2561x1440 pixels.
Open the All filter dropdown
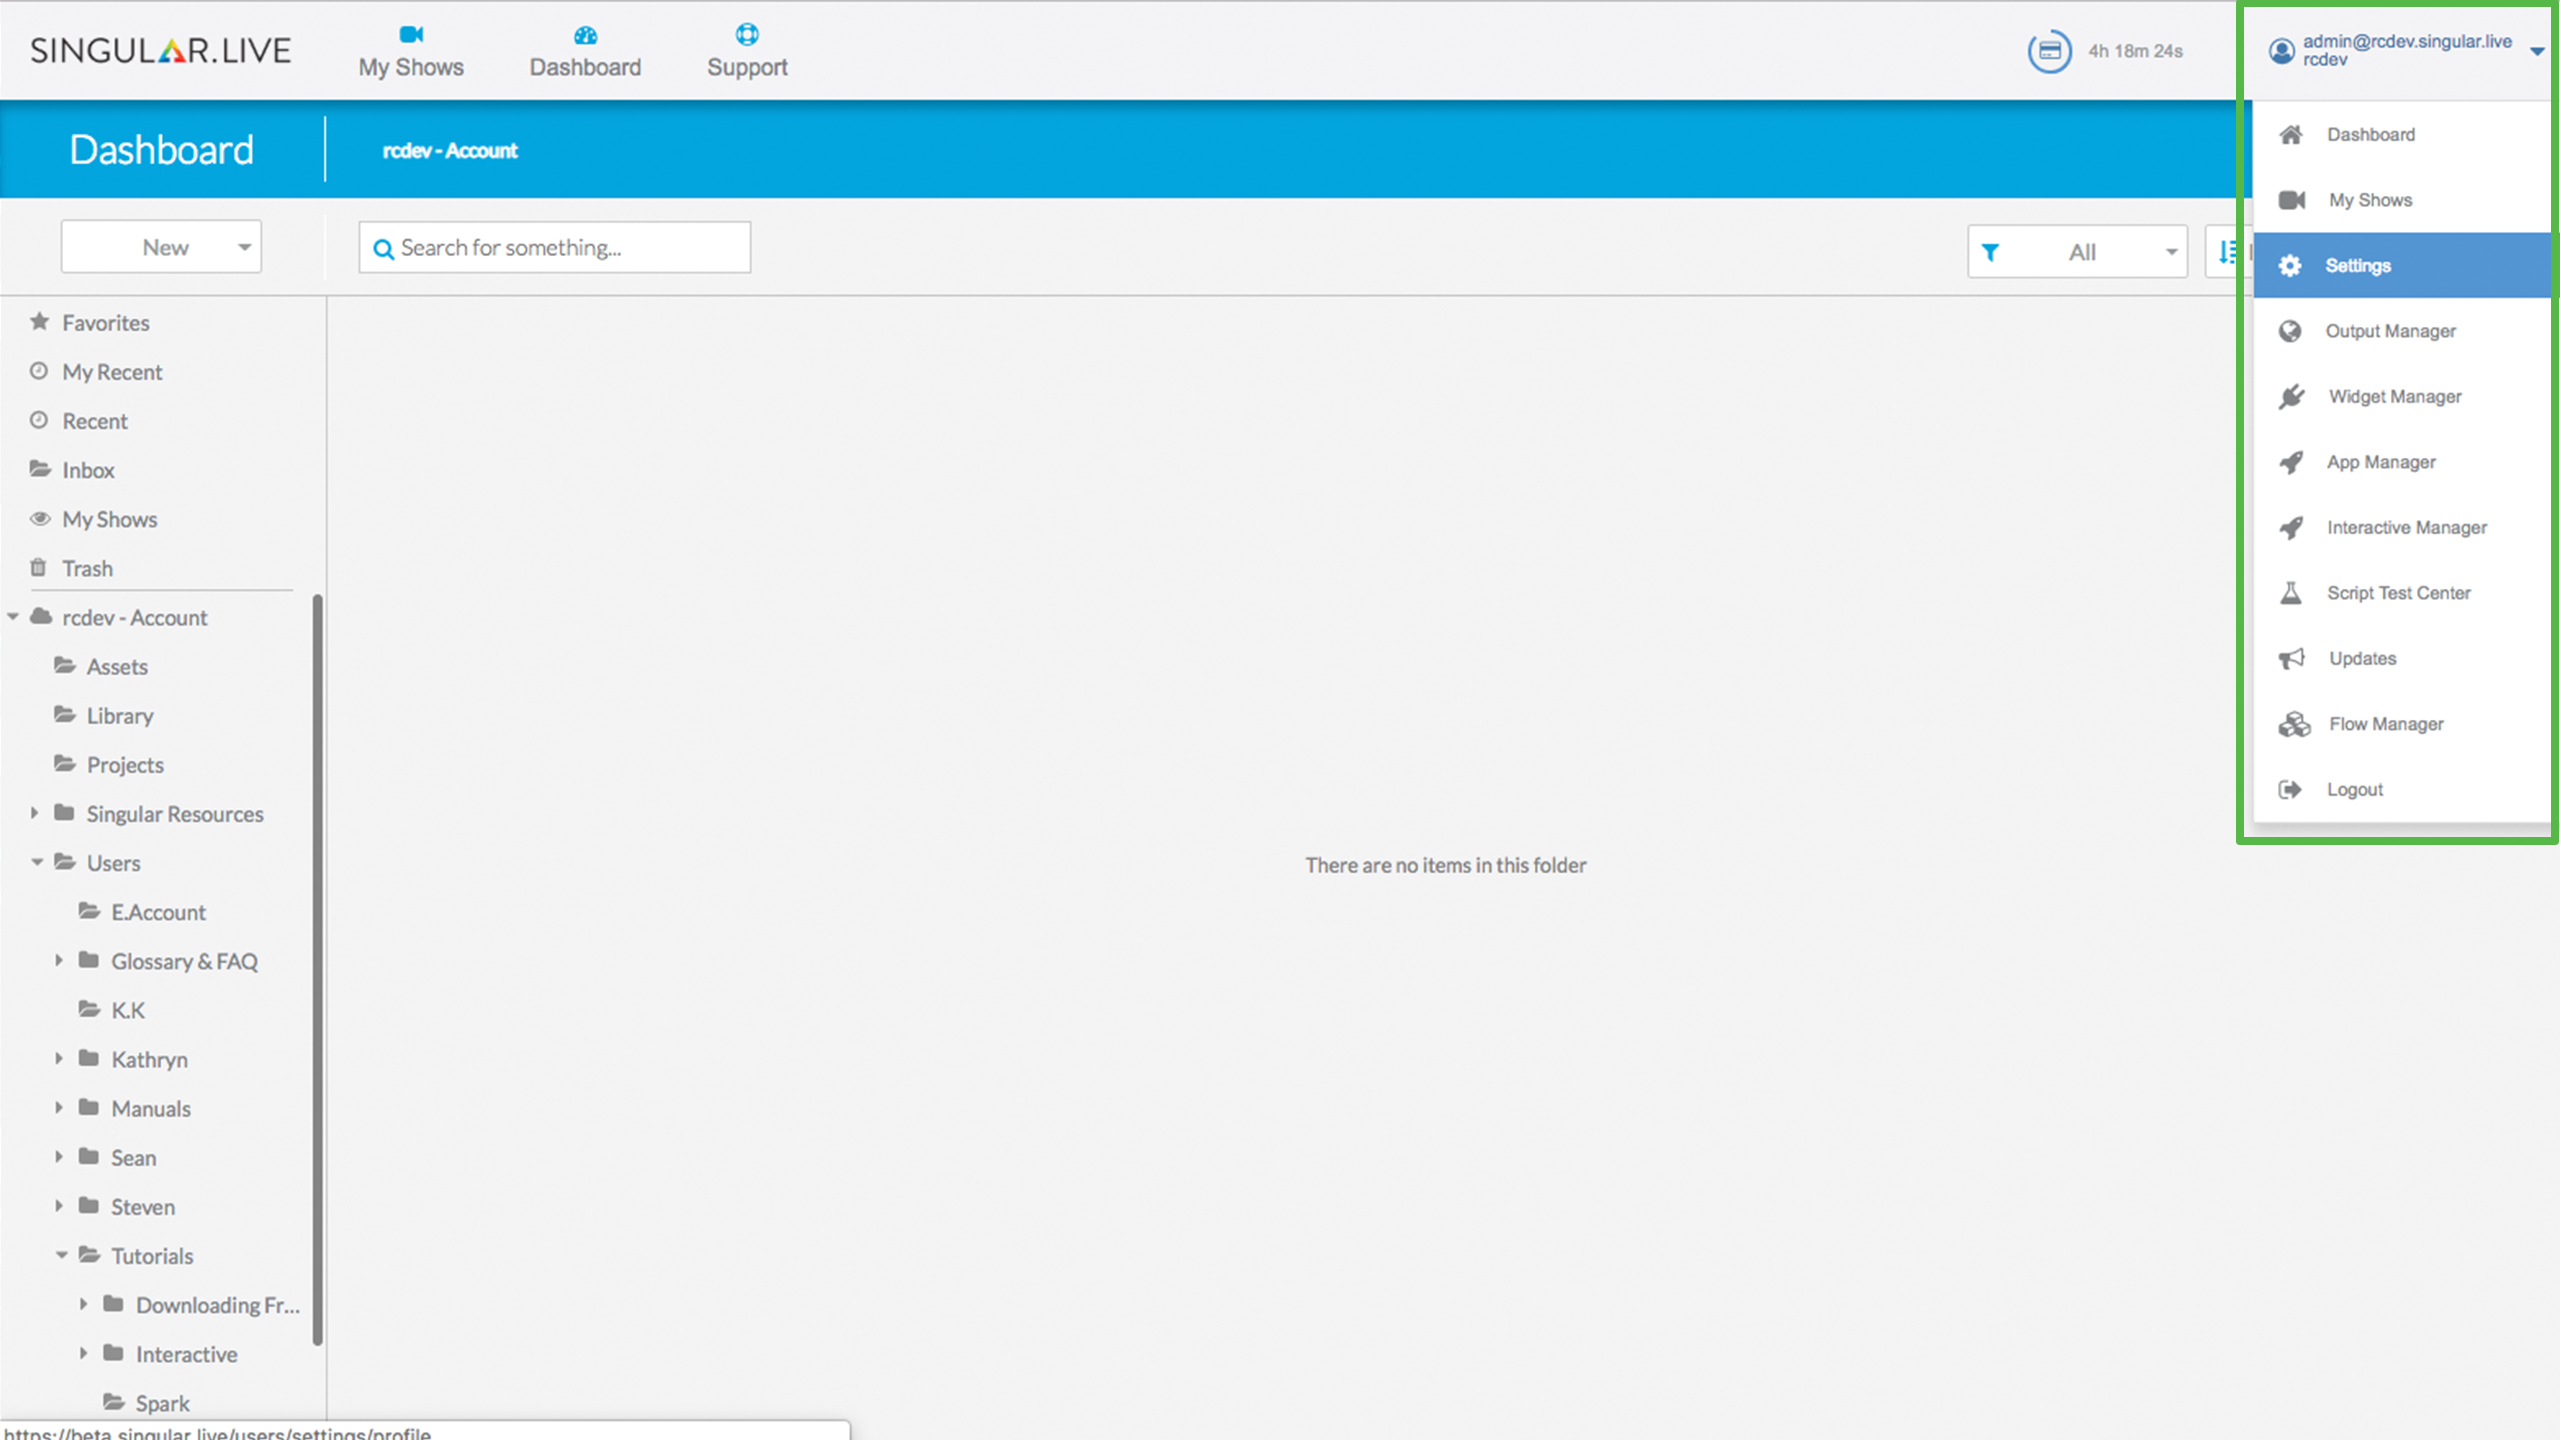tap(2077, 252)
